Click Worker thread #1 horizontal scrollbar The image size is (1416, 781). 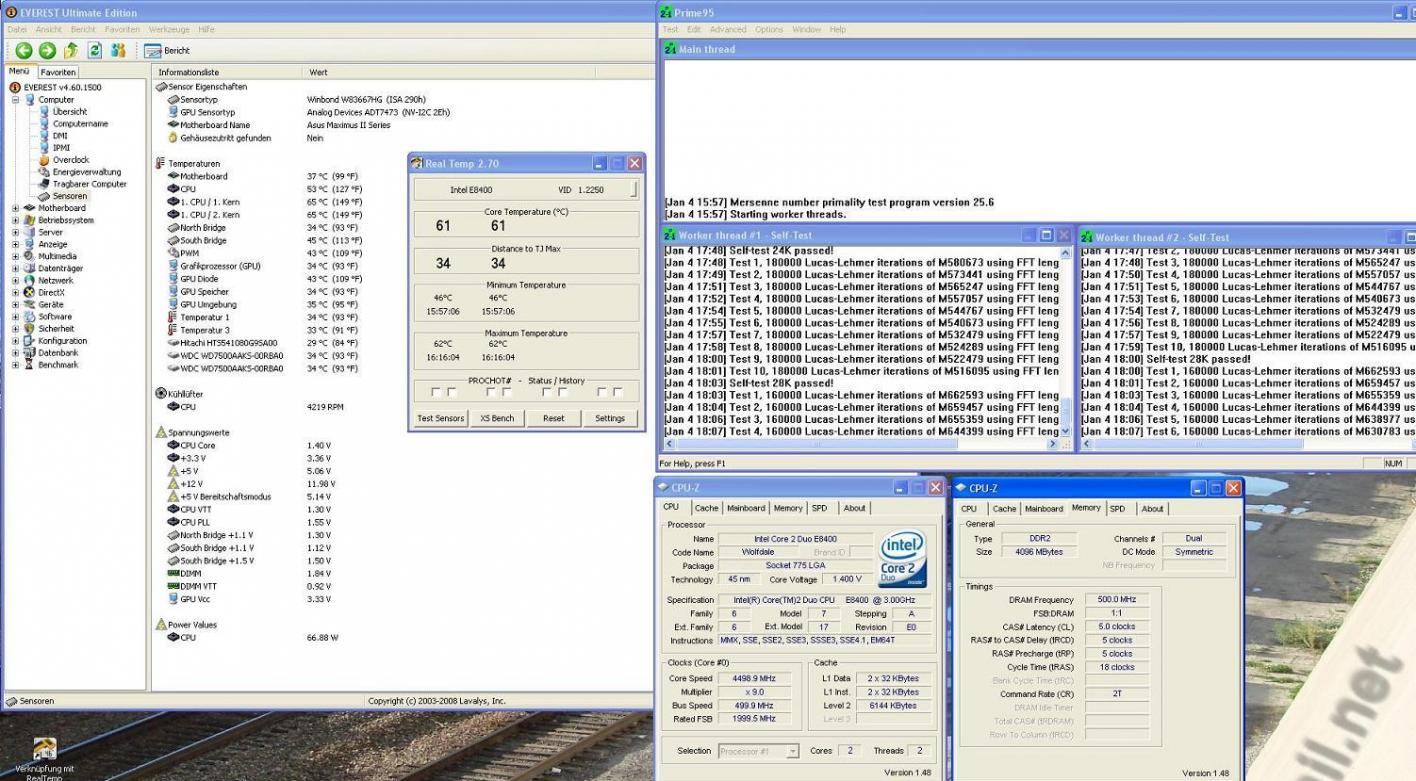[860, 444]
